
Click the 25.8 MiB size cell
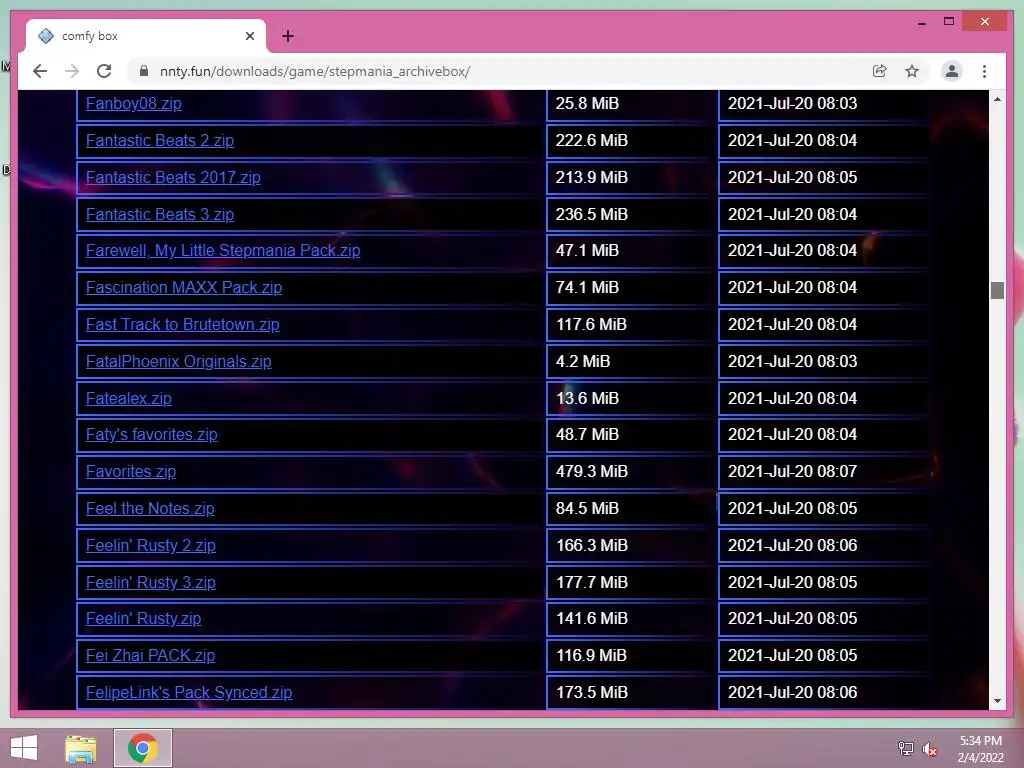click(x=631, y=104)
